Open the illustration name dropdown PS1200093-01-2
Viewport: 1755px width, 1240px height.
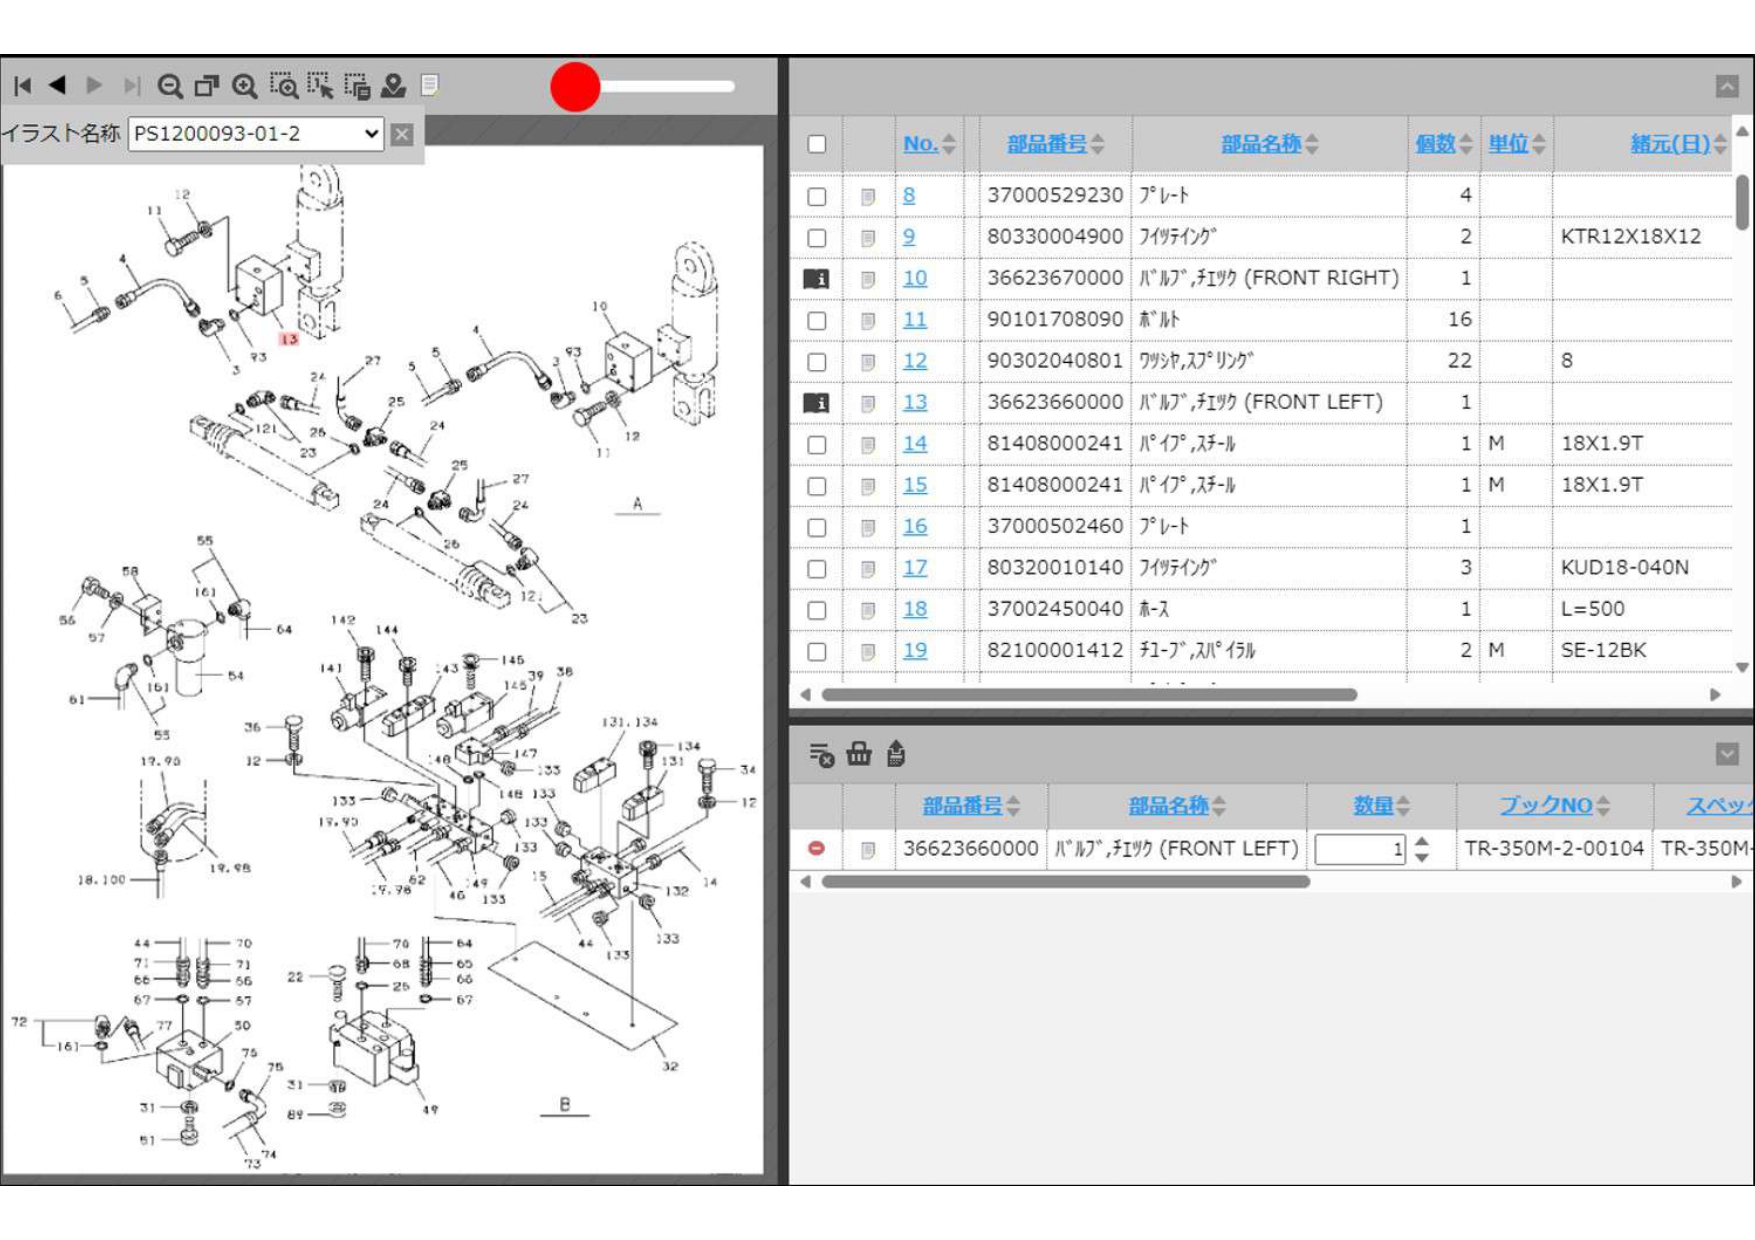257,134
